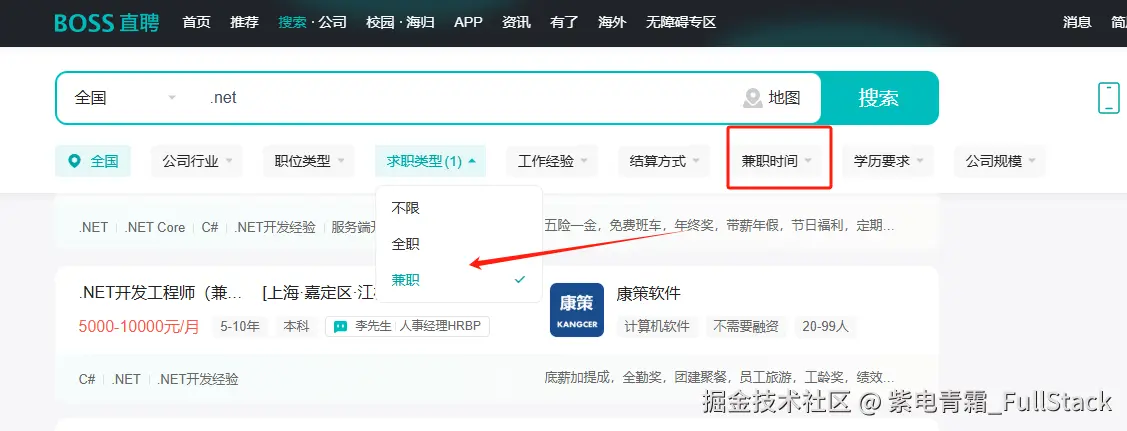Click the 康策 KANGCER company logo
The height and width of the screenshot is (431, 1127).
(x=576, y=310)
